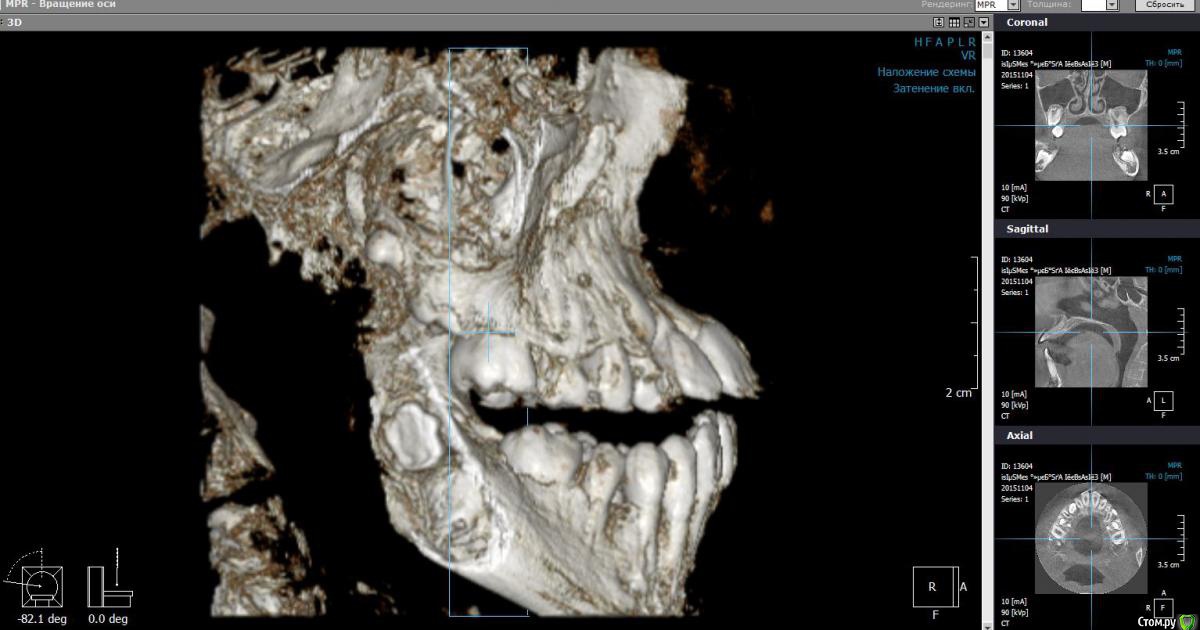Click the grid layout icon

(x=954, y=21)
